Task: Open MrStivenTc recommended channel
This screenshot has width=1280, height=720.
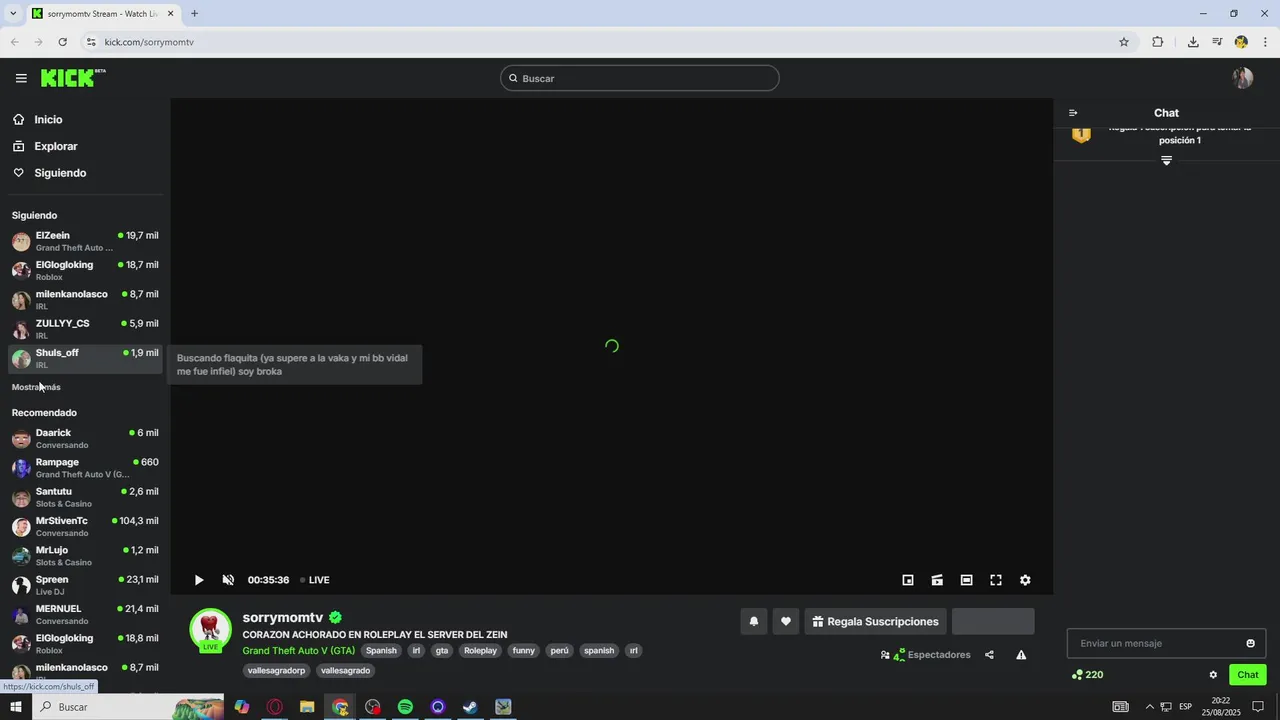Action: pos(85,526)
